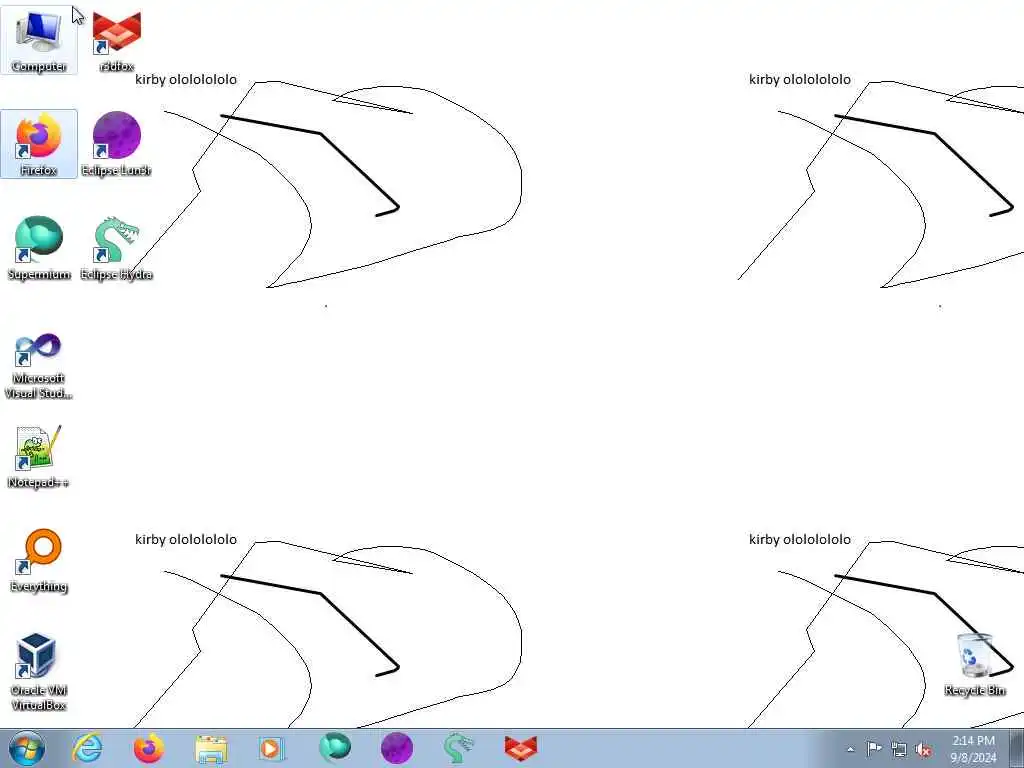
Task: Select the Oracle VM VirtualBox shortcut
Action: pos(39,671)
